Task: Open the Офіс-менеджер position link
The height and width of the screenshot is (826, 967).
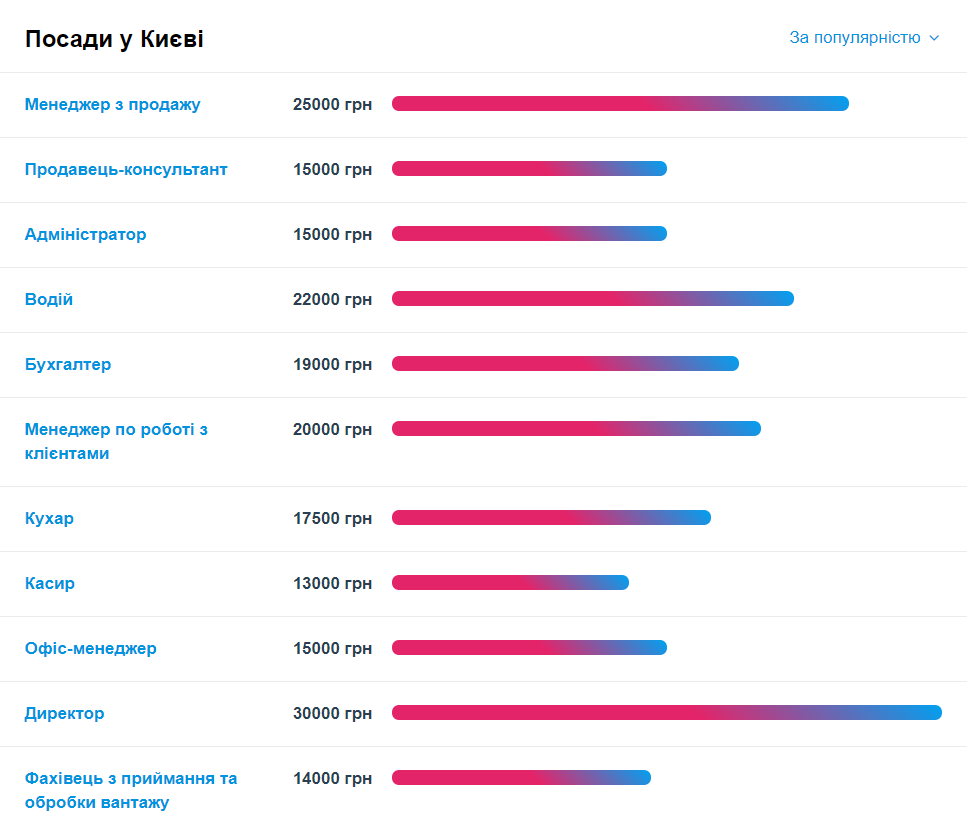Action: (x=91, y=648)
